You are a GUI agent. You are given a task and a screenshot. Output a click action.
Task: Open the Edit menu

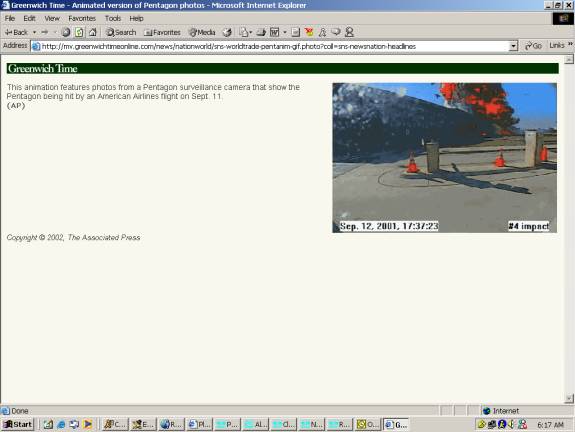coord(29,18)
